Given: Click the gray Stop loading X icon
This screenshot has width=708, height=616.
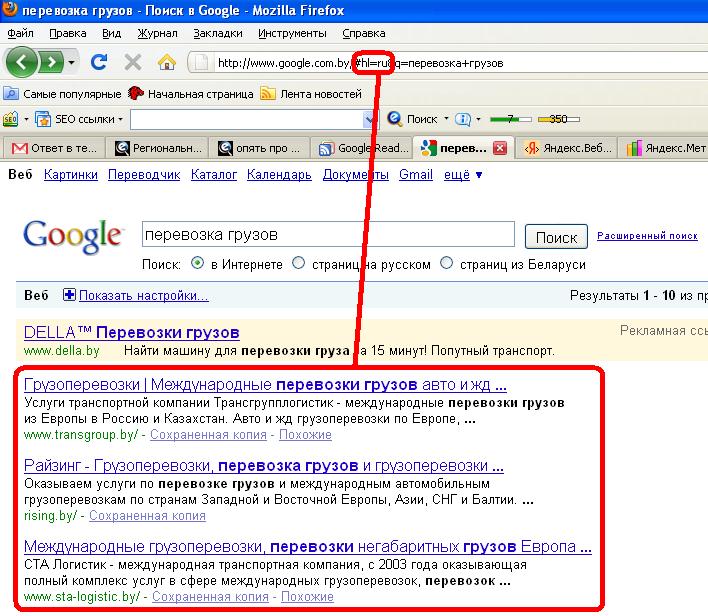Looking at the screenshot, I should tap(133, 62).
